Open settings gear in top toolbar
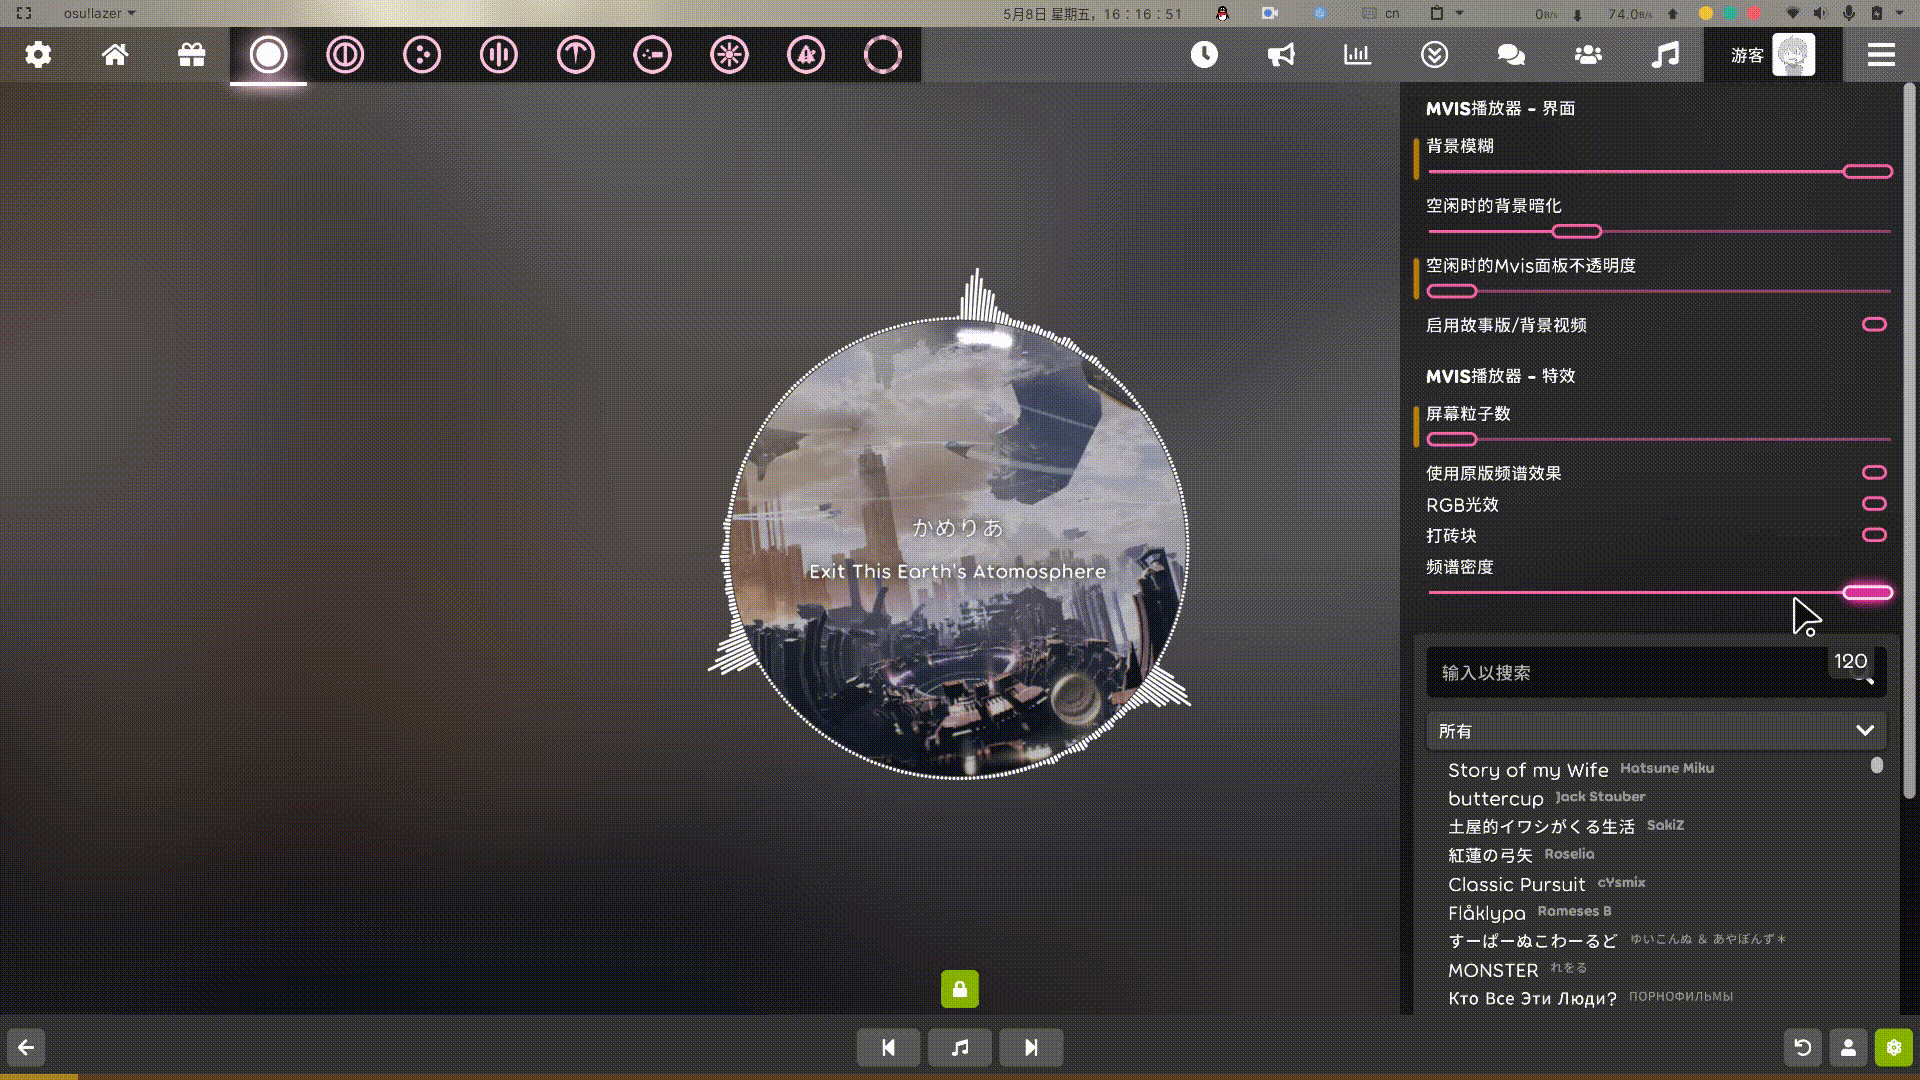Viewport: 1920px width, 1080px height. point(38,54)
